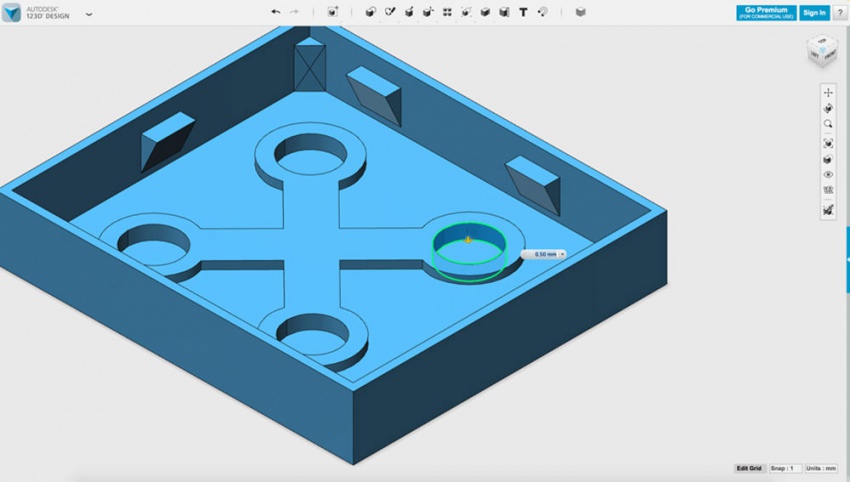
Task: Open the 123D Design application menu arrow
Action: pyautogui.click(x=89, y=14)
